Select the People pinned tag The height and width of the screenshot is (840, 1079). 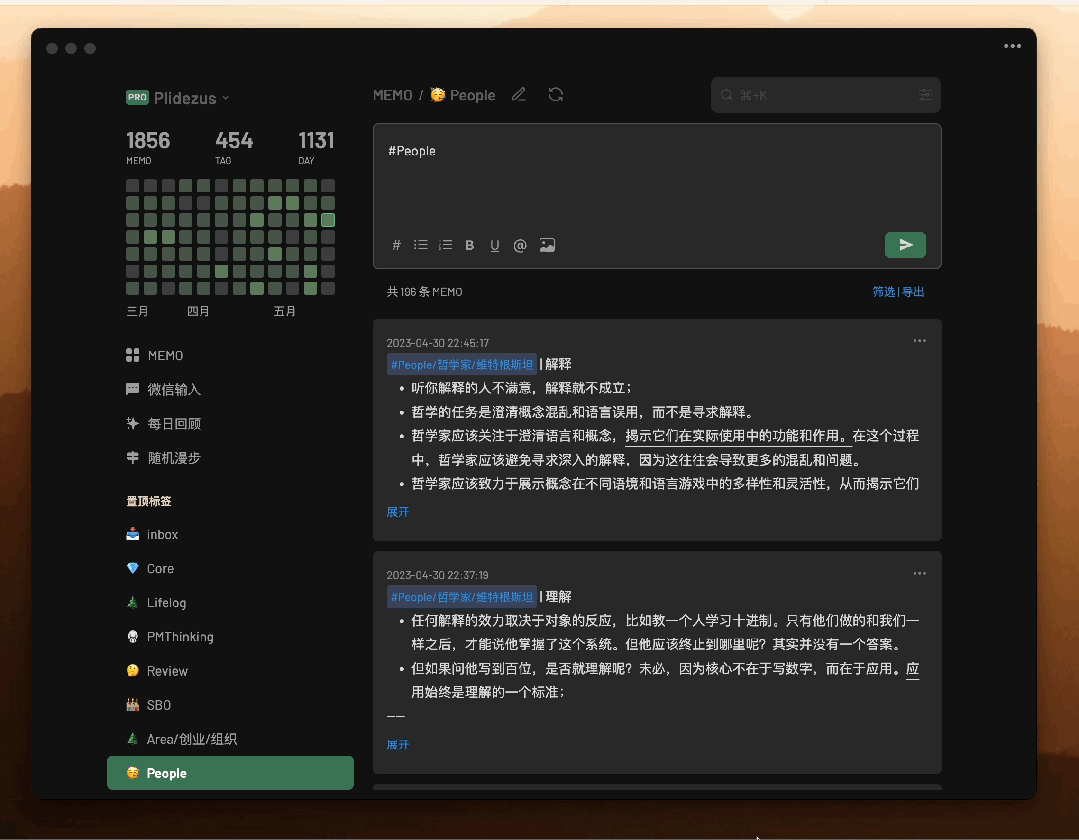coord(230,773)
